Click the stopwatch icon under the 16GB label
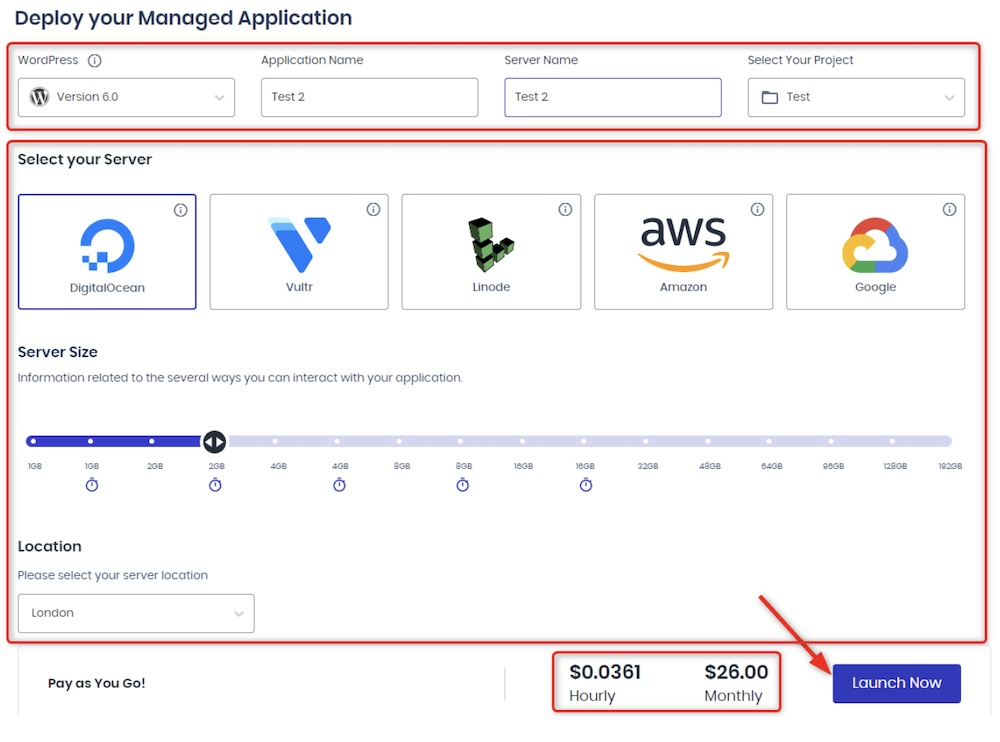 tap(585, 485)
